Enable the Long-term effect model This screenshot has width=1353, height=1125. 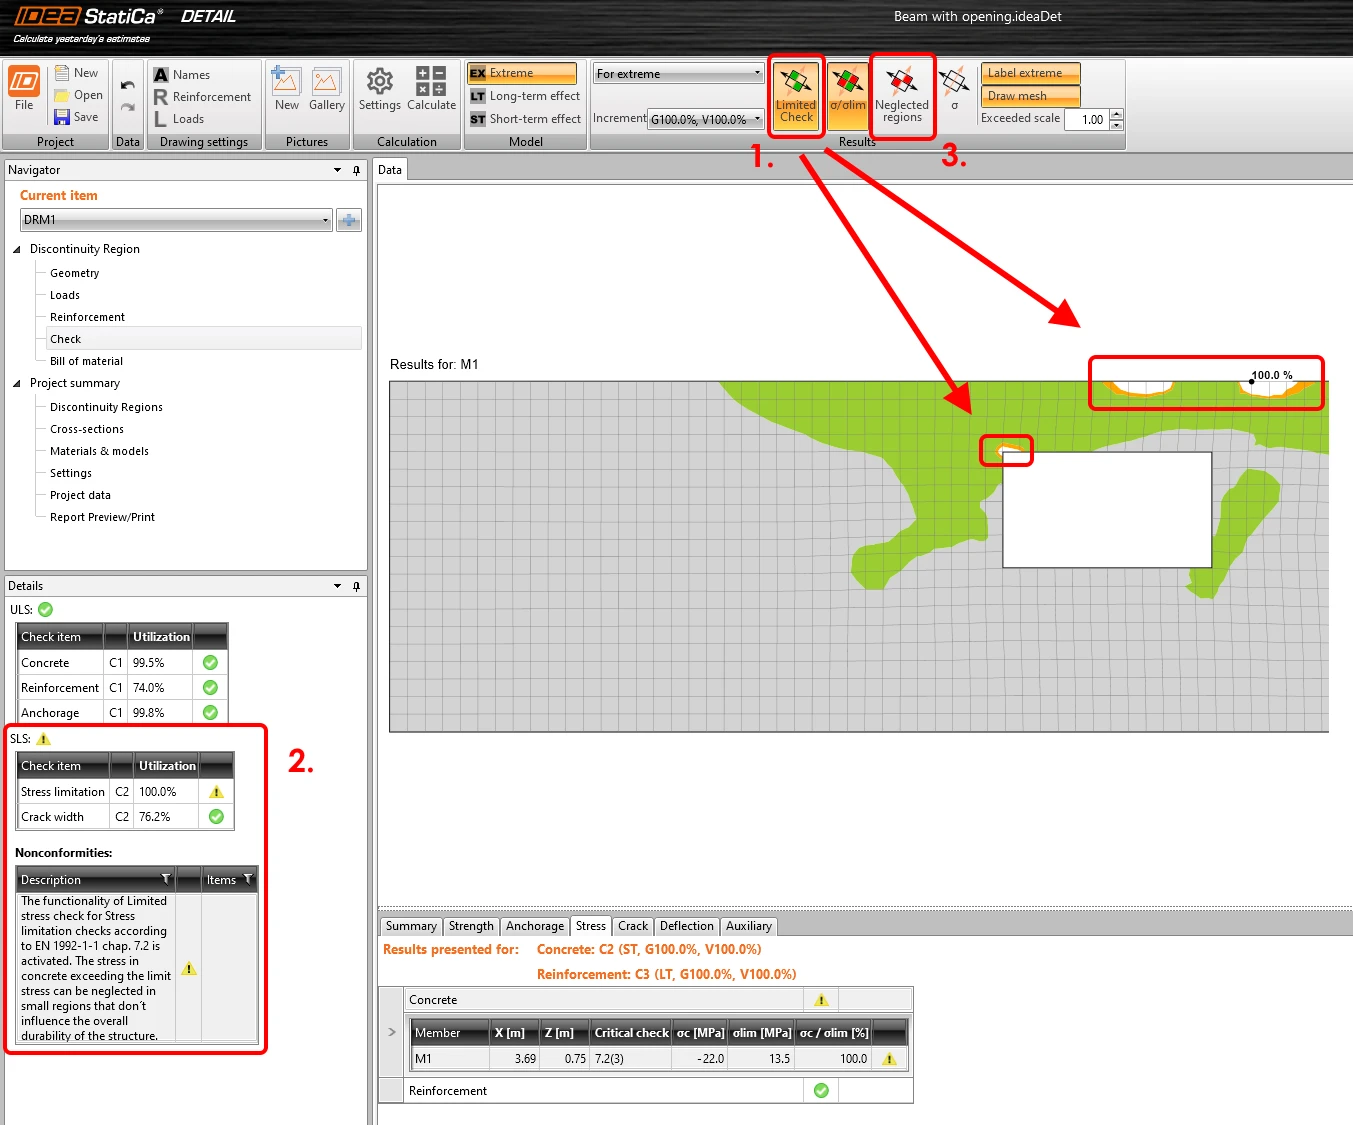tap(524, 96)
